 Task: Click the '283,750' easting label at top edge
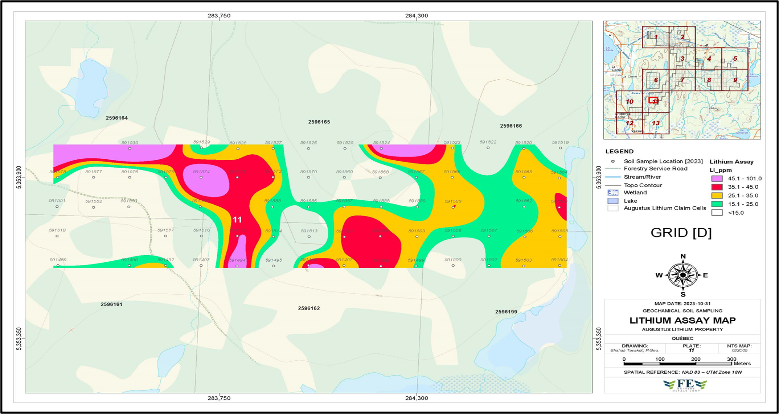point(219,16)
